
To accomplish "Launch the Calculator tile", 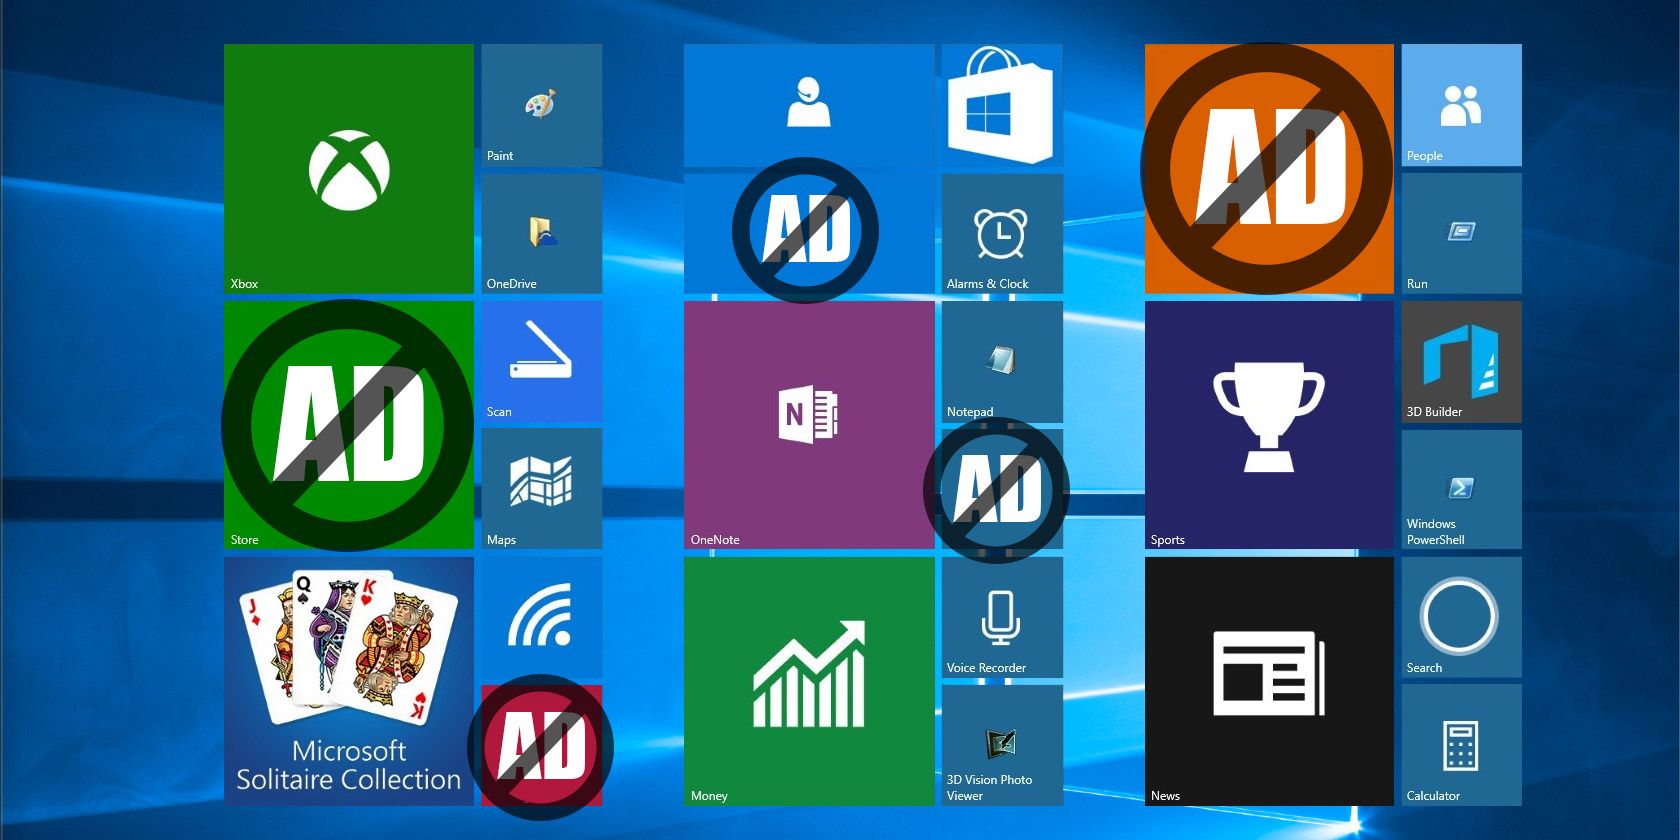I will (x=1462, y=745).
